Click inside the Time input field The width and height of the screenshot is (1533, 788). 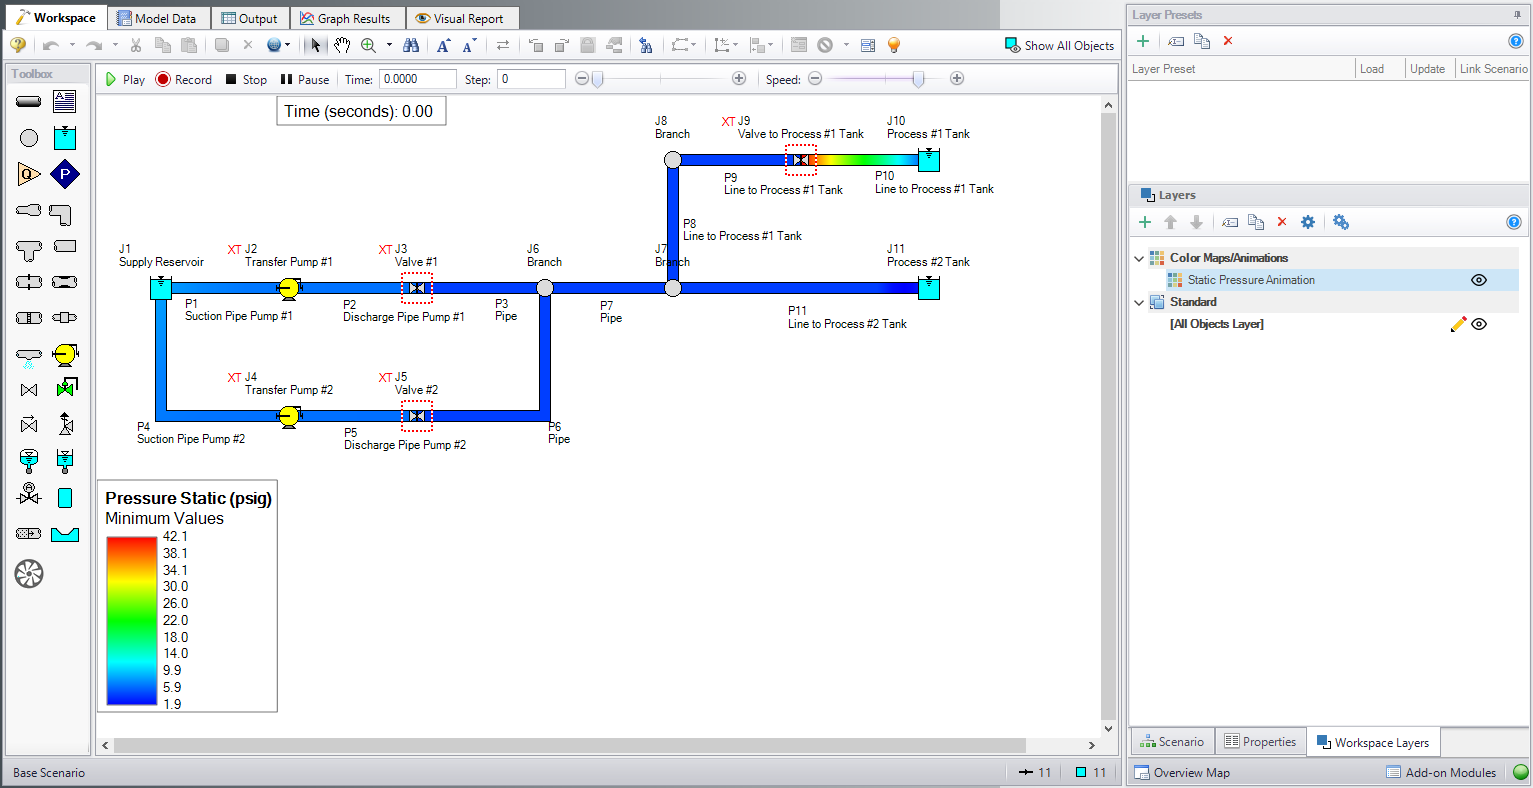[x=417, y=78]
